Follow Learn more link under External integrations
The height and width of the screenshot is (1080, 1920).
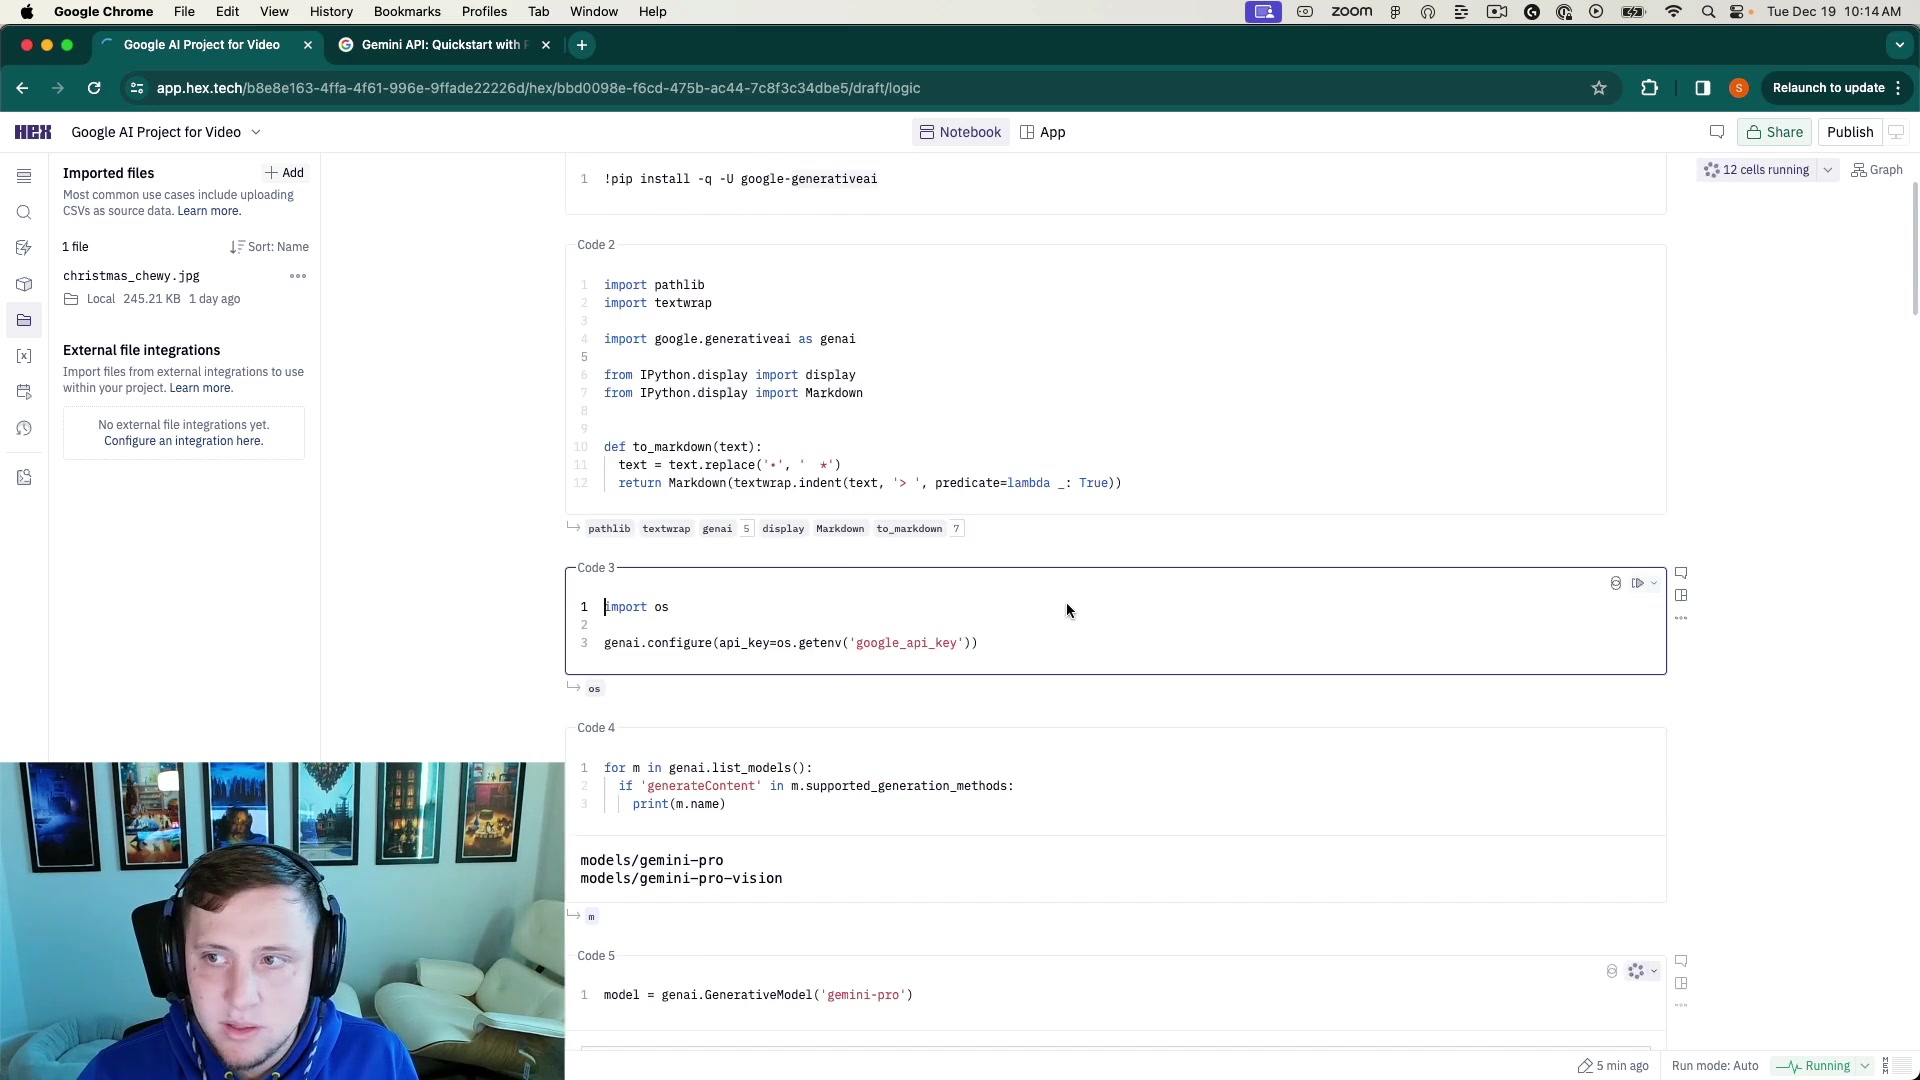(x=201, y=388)
